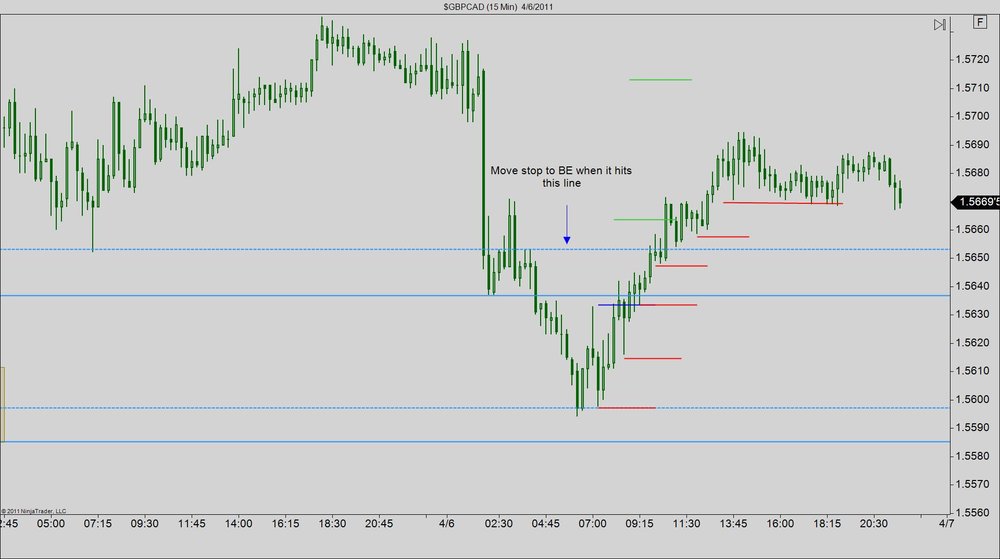Screen dimensions: 1000x559
Task: Click the 20:45 time axis label
Action: 379,524
